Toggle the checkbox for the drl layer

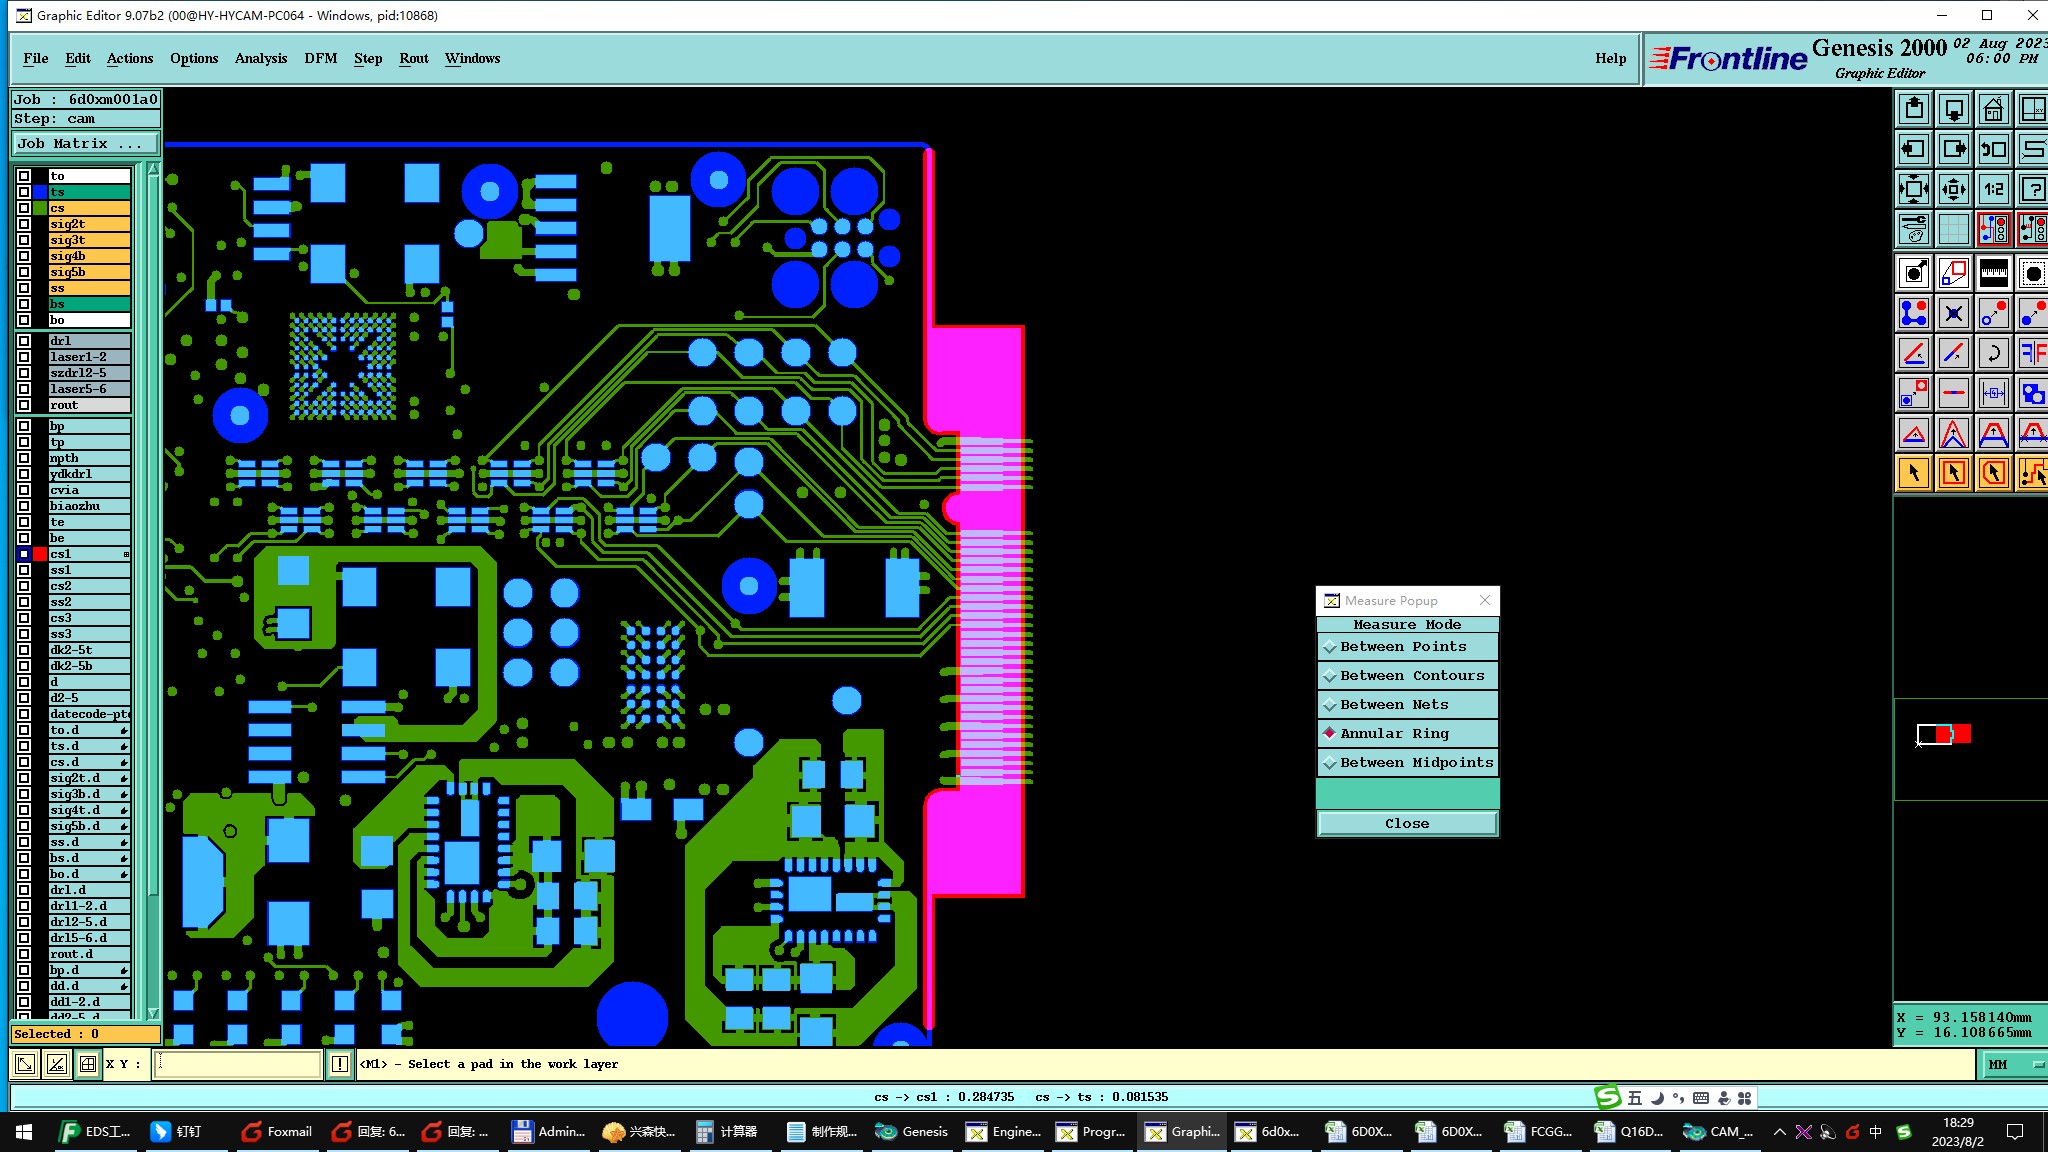(24, 341)
